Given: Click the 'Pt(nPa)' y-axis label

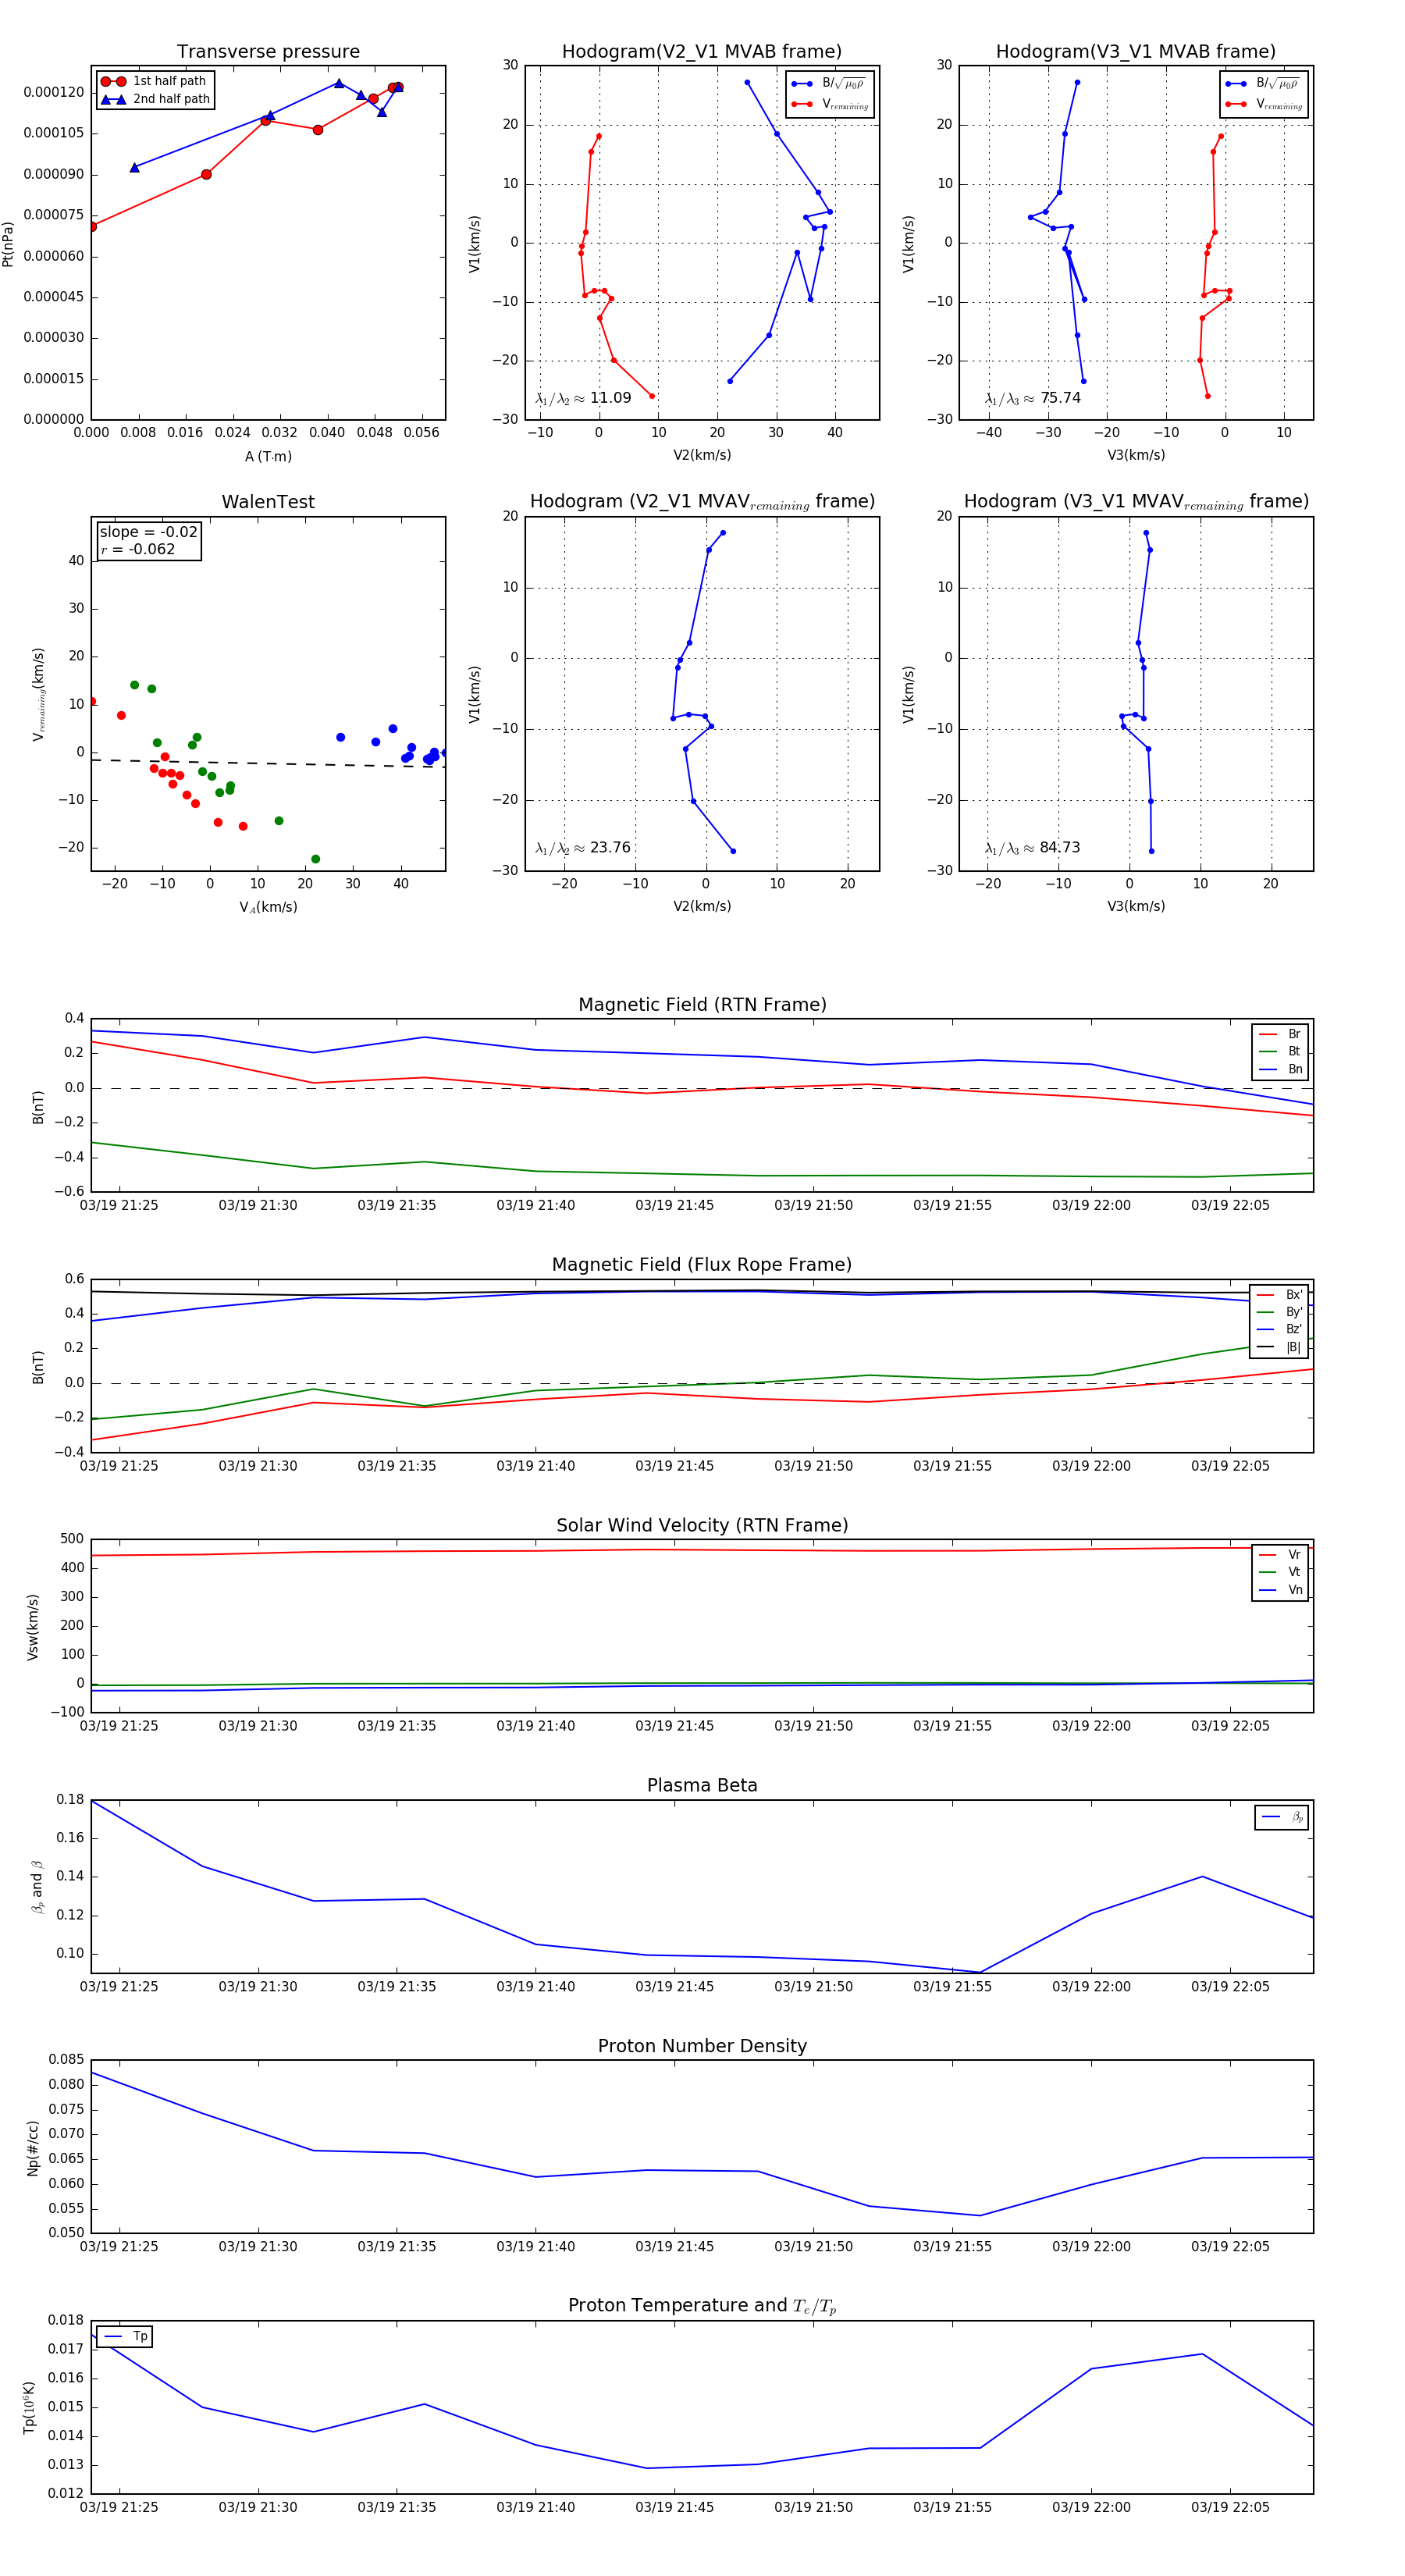Looking at the screenshot, I should (x=8, y=243).
